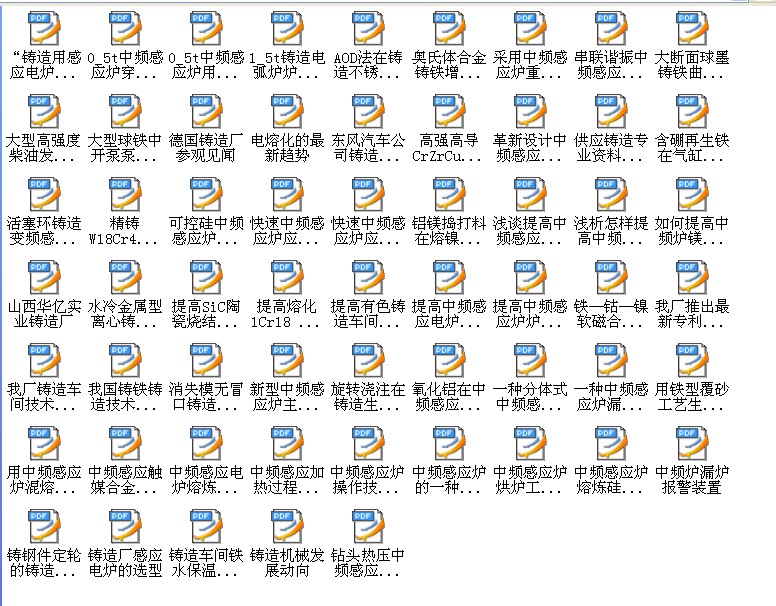Click the file label 中频感应炉的一种...
776x606 pixels.
point(449,480)
